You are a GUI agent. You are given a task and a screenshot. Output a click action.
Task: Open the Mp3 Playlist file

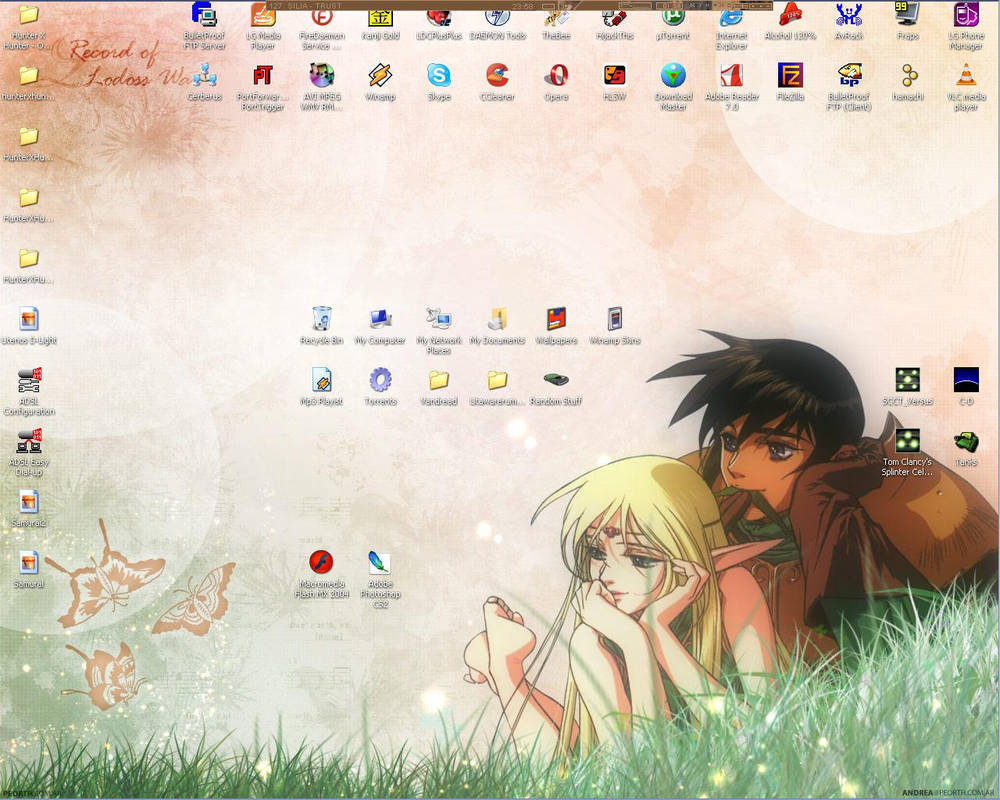click(321, 380)
